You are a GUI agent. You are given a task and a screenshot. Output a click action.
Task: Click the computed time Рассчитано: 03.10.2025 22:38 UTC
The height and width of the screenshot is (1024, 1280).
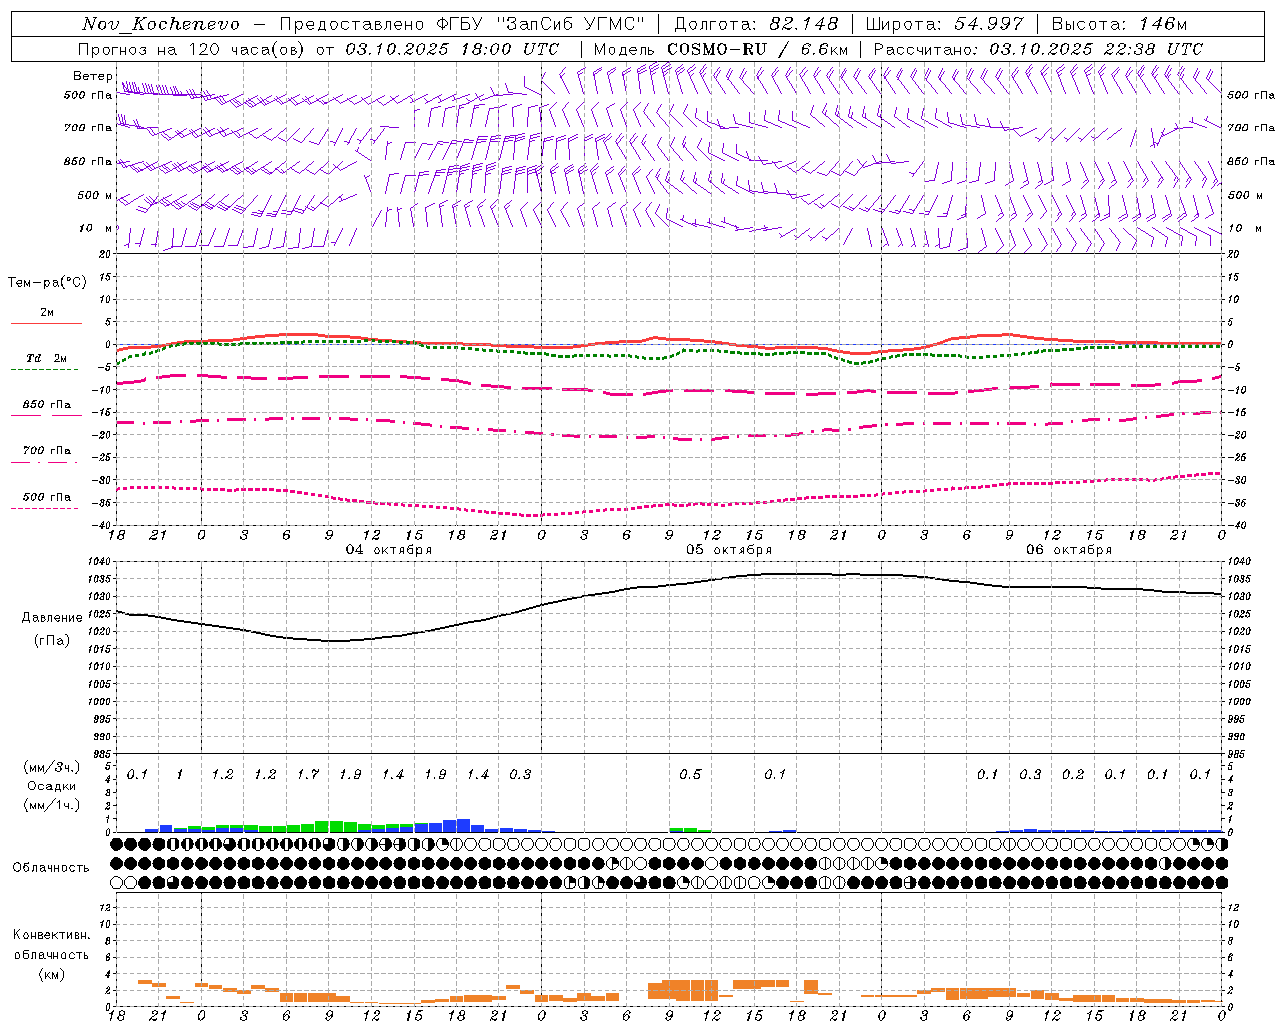coord(1038,49)
